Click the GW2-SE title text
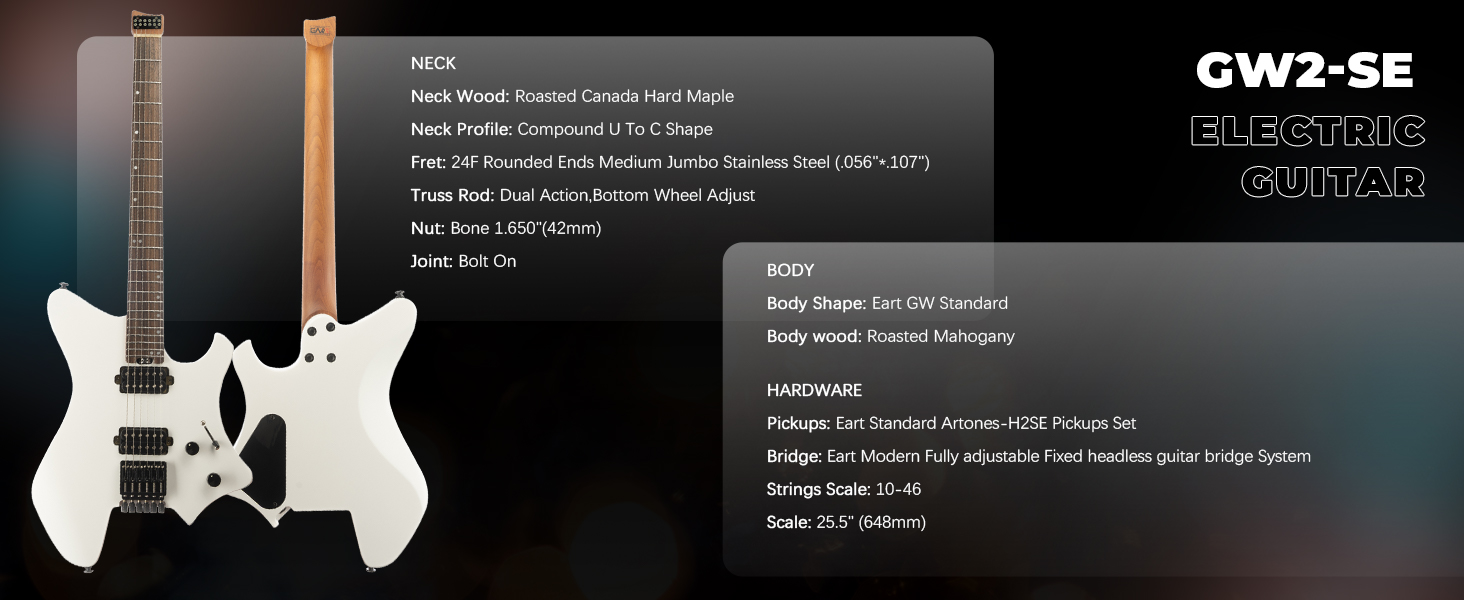This screenshot has width=1464, height=600. [x=1304, y=72]
